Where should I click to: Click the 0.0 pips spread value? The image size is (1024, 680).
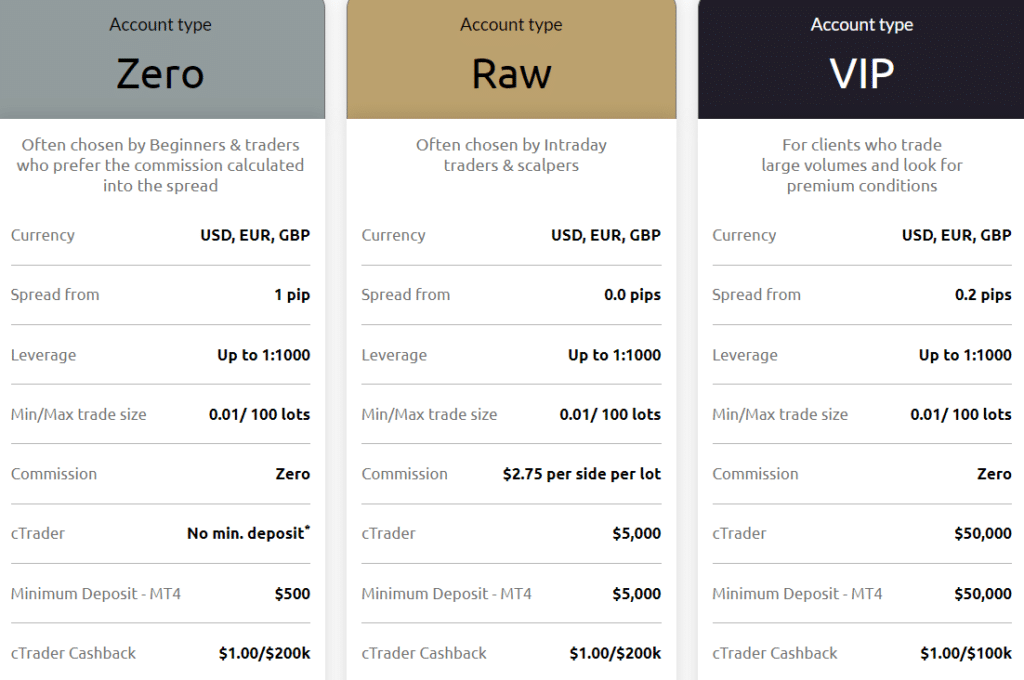click(632, 295)
